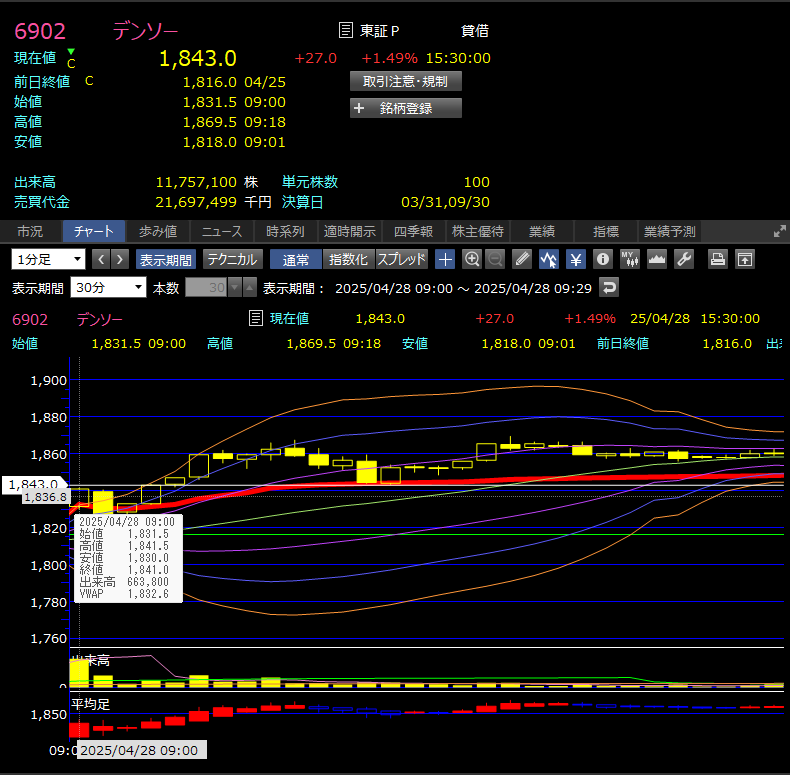
Task: Open the 1分足 timeframe dropdown
Action: click(x=48, y=259)
